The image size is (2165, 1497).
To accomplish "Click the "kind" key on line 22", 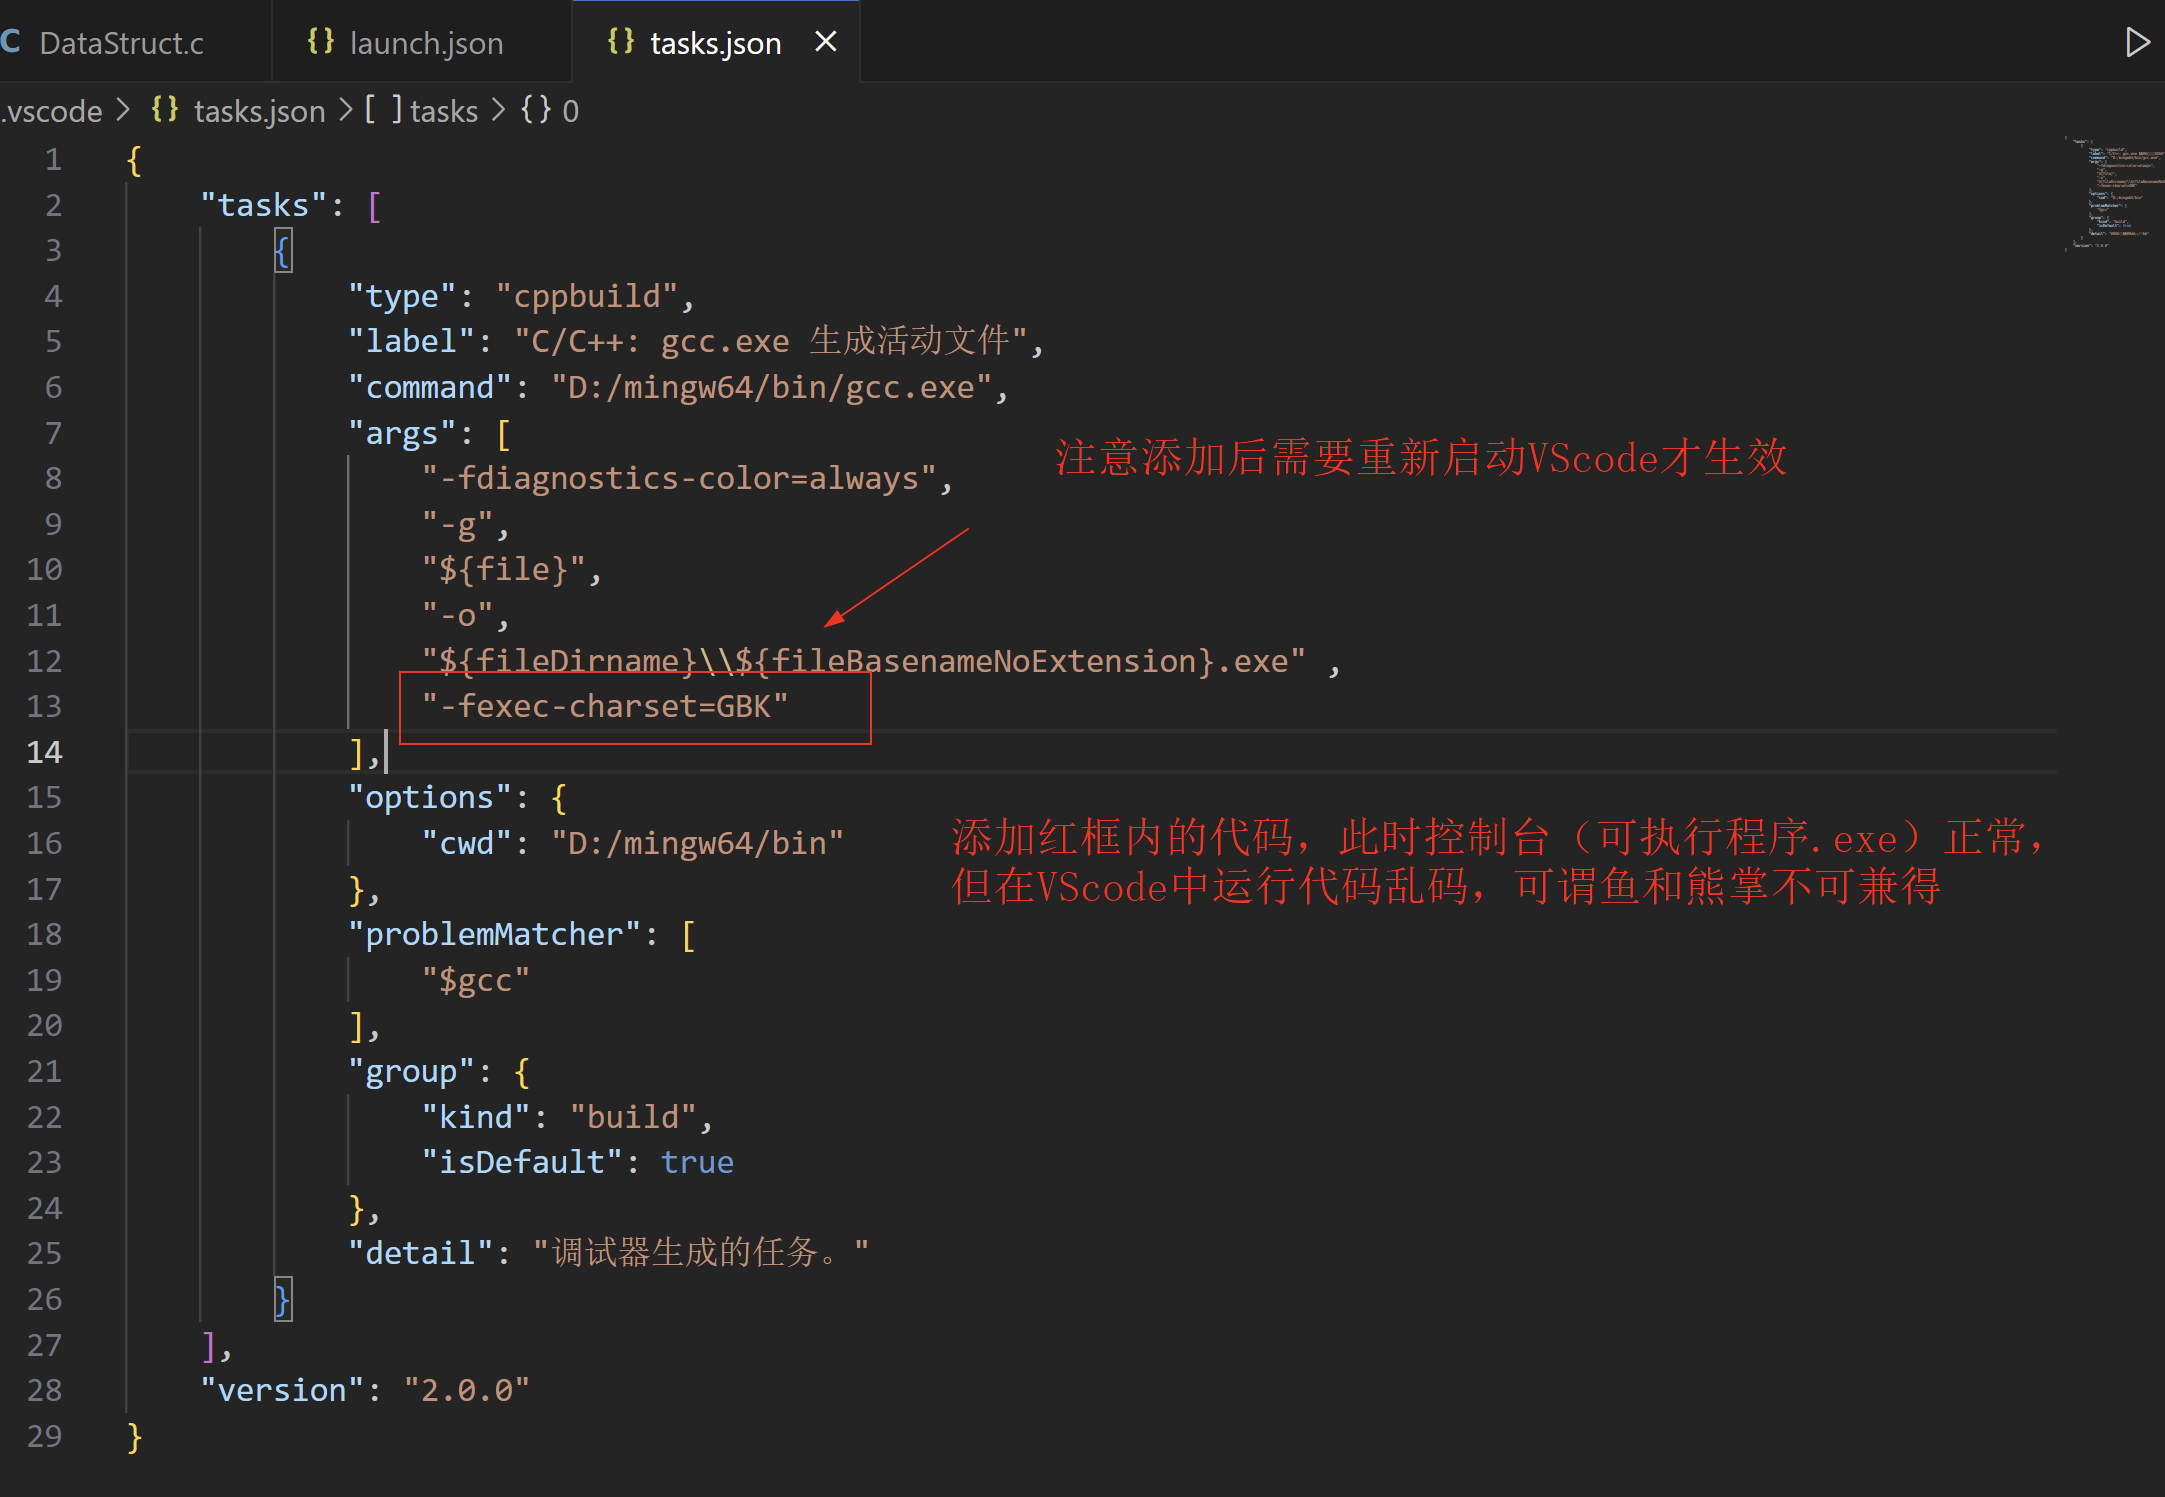I will point(475,1117).
